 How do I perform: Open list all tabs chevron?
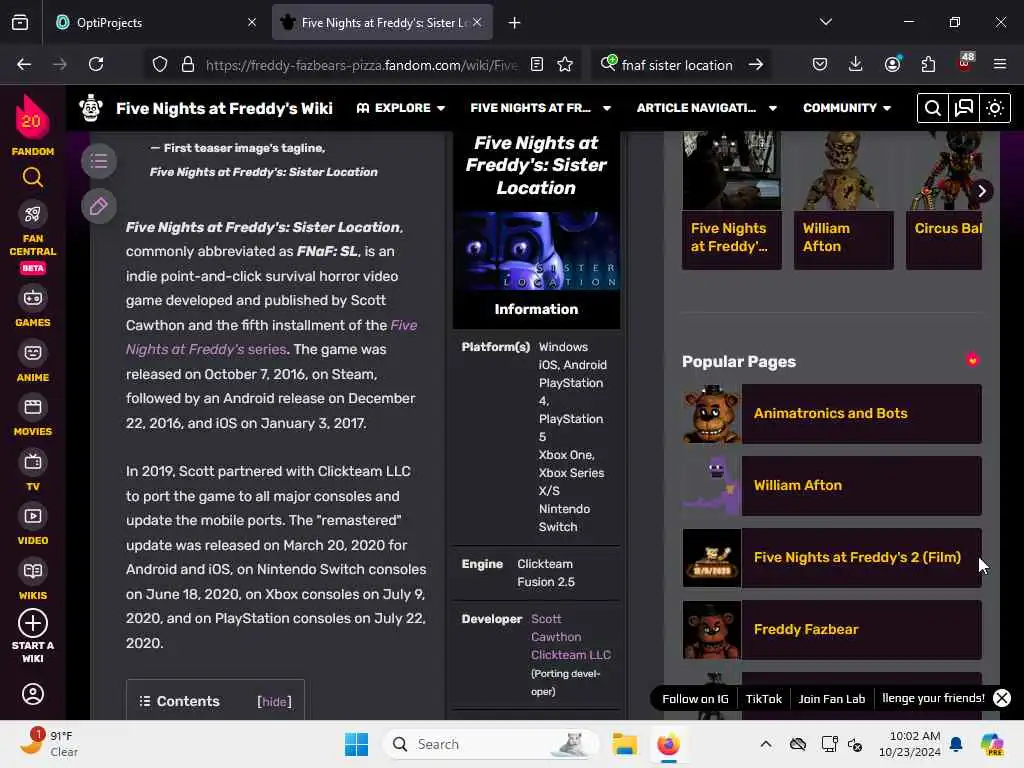pos(826,22)
